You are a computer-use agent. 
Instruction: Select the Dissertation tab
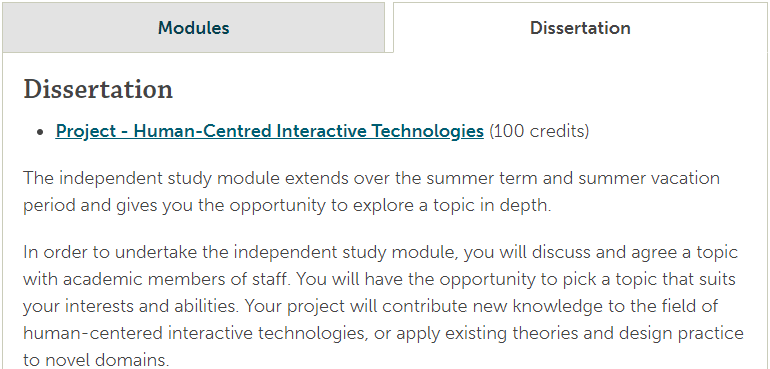point(580,28)
